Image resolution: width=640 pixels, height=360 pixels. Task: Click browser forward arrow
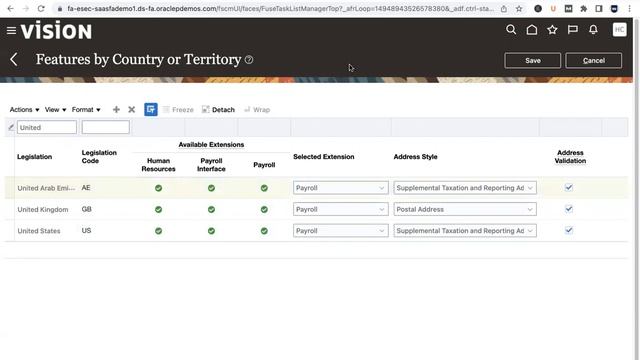click(x=25, y=9)
